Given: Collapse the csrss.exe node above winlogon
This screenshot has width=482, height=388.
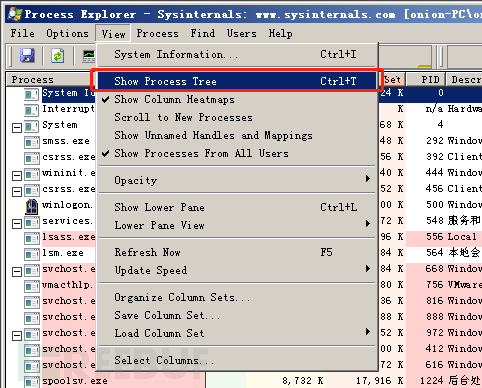Looking at the screenshot, I should click(17, 192).
